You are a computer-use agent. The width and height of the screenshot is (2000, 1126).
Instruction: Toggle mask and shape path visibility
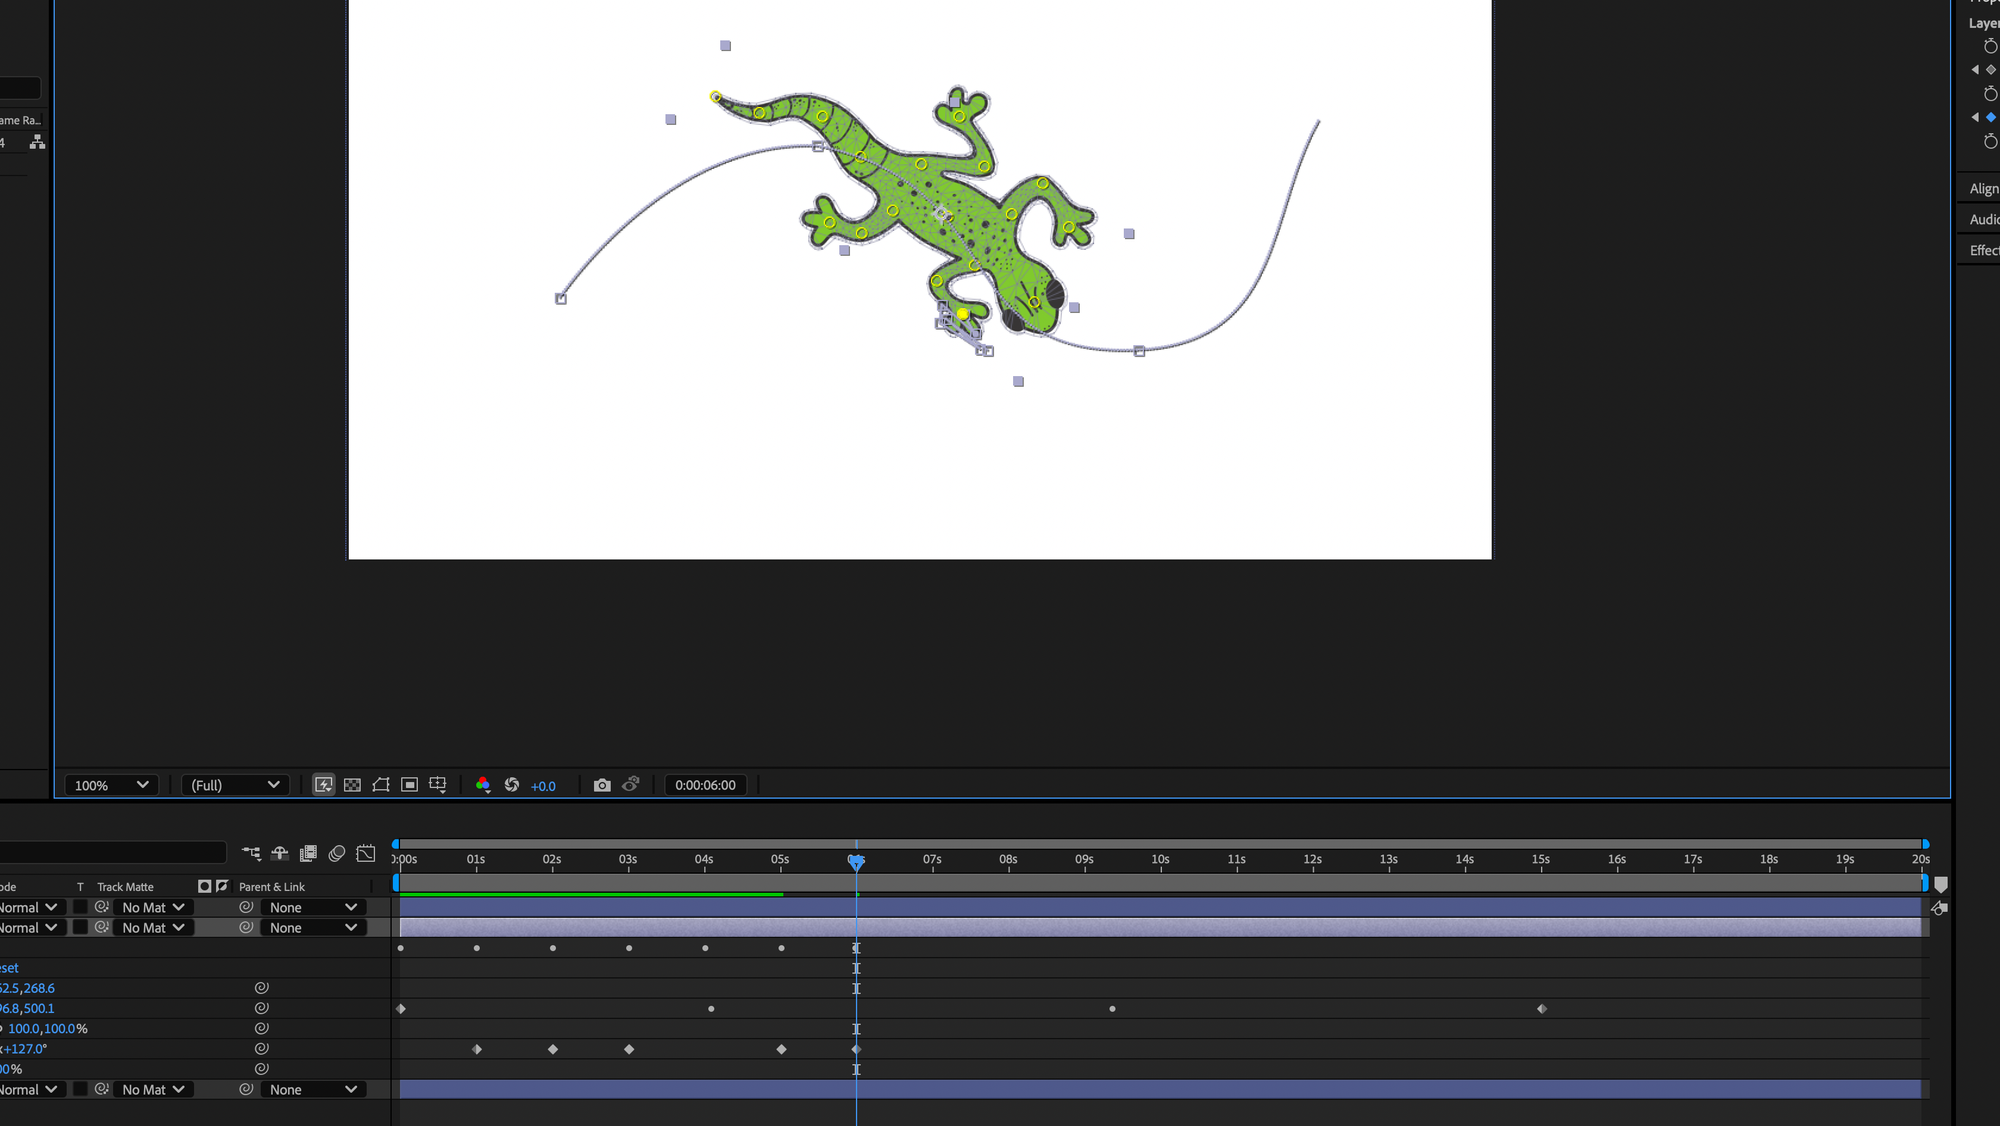[381, 785]
